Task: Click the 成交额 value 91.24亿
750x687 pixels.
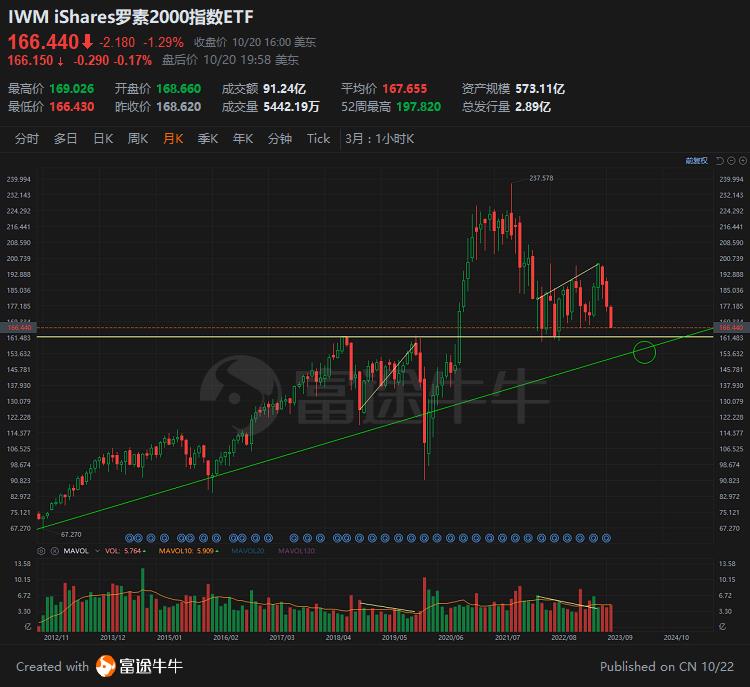Action: point(284,89)
